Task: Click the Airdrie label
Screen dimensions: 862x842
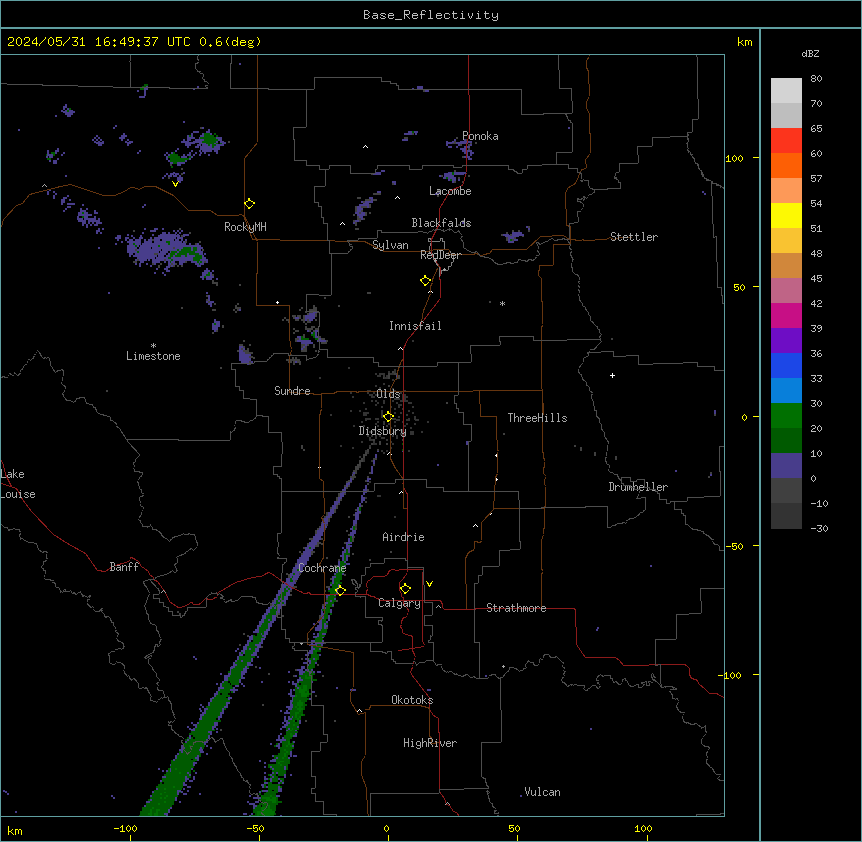Action: point(403,537)
